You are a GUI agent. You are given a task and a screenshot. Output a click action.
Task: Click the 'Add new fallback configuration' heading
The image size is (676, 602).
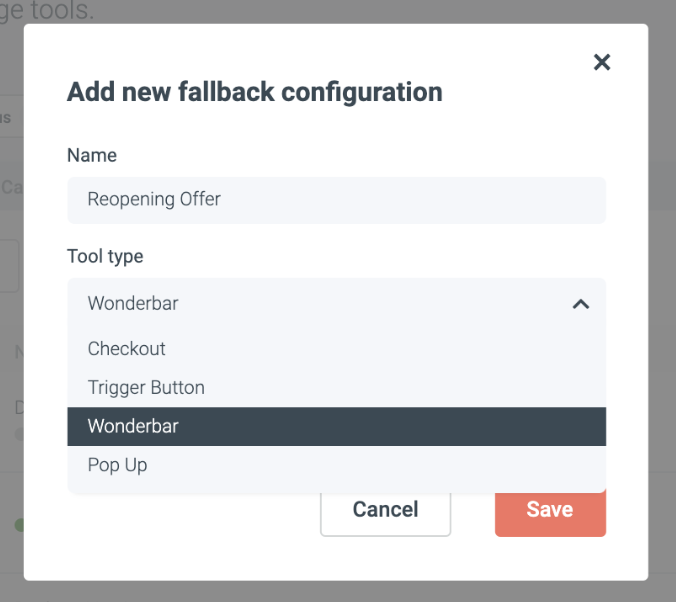click(x=254, y=92)
